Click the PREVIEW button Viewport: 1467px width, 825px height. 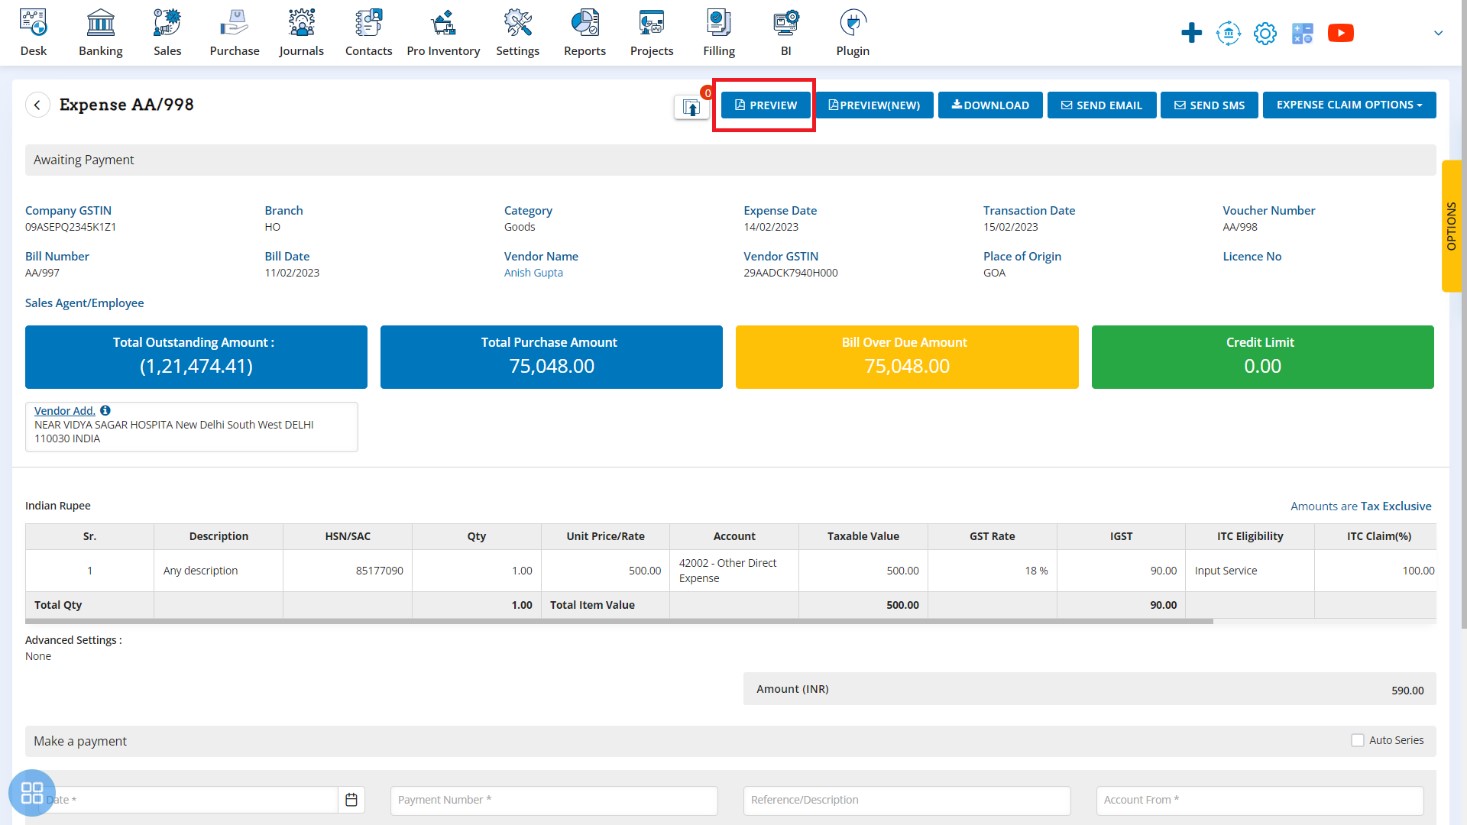click(x=765, y=105)
